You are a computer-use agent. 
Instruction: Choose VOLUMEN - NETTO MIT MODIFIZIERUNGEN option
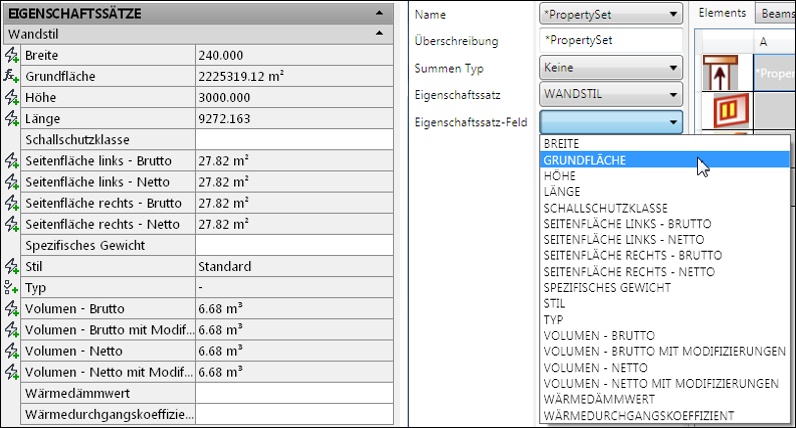tap(665, 383)
